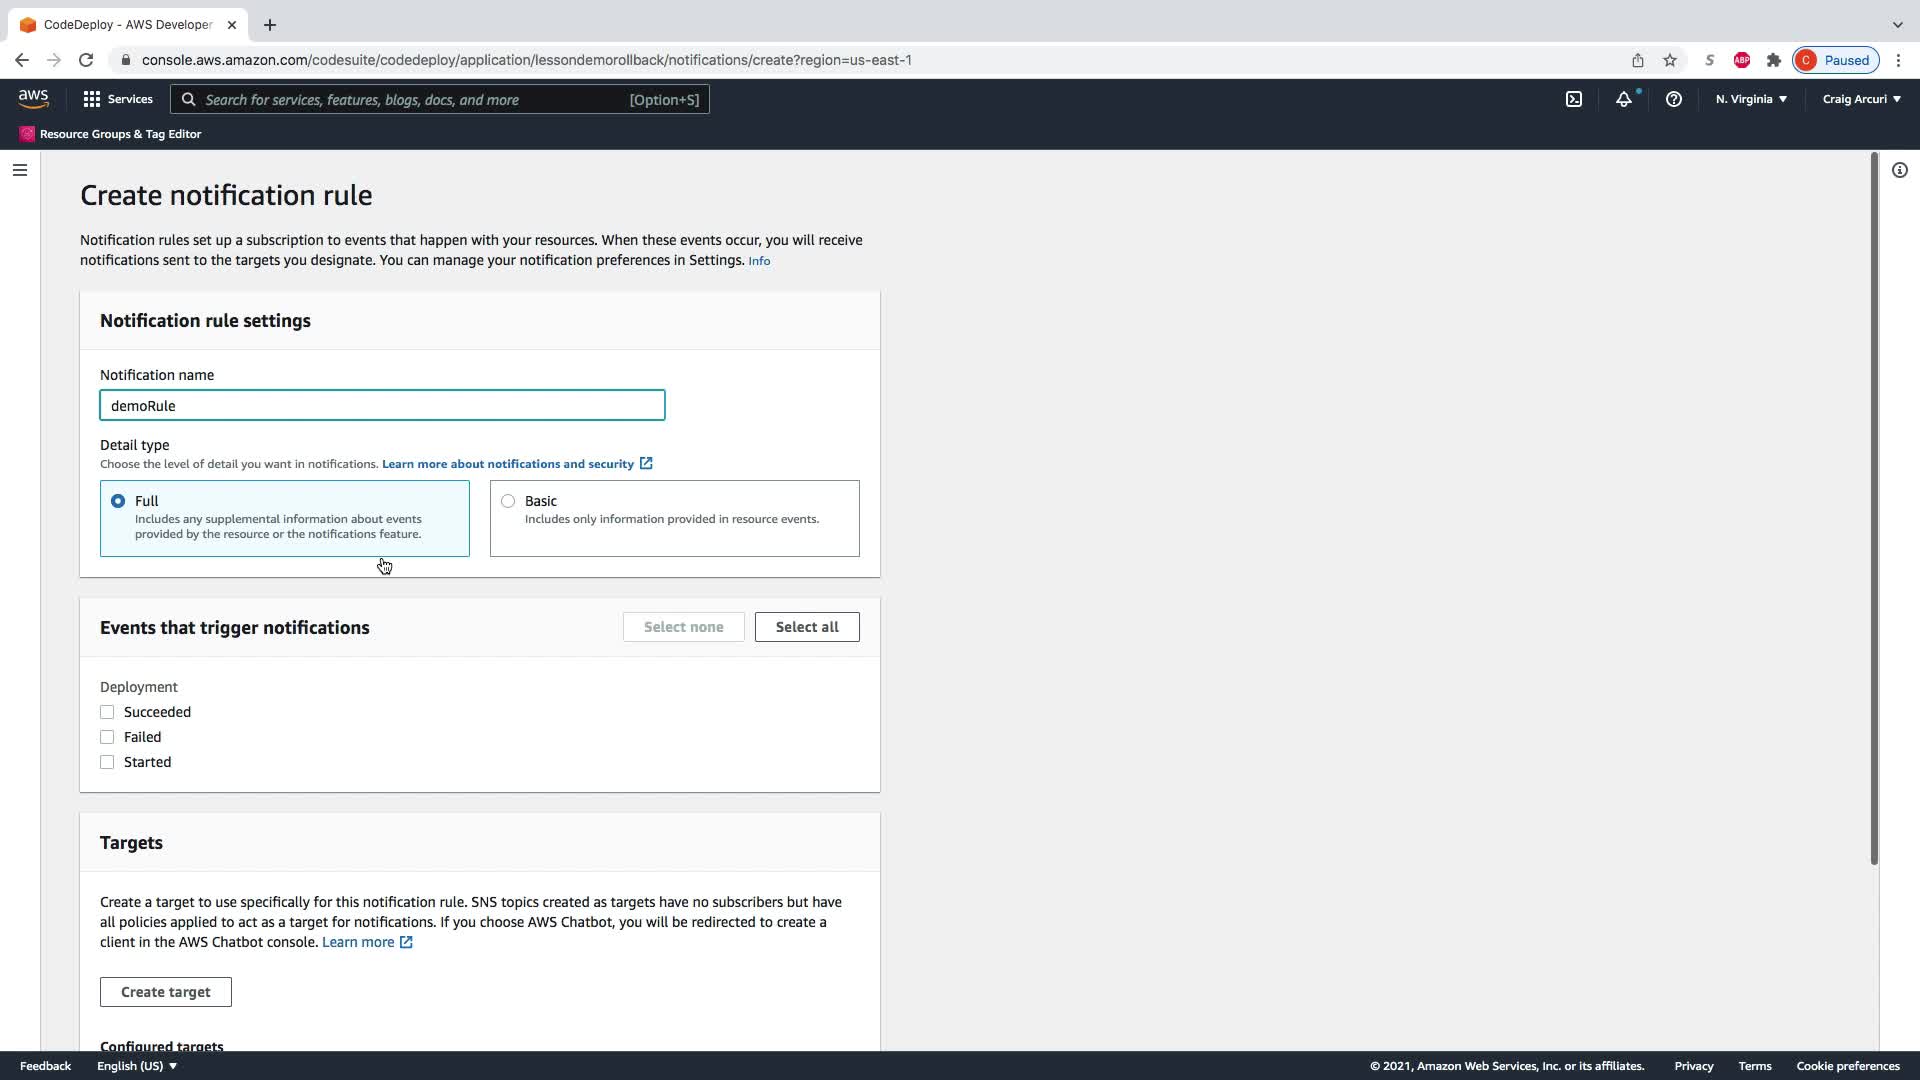Open the English (US) language dropdown
This screenshot has width=1920, height=1080.
(137, 1066)
